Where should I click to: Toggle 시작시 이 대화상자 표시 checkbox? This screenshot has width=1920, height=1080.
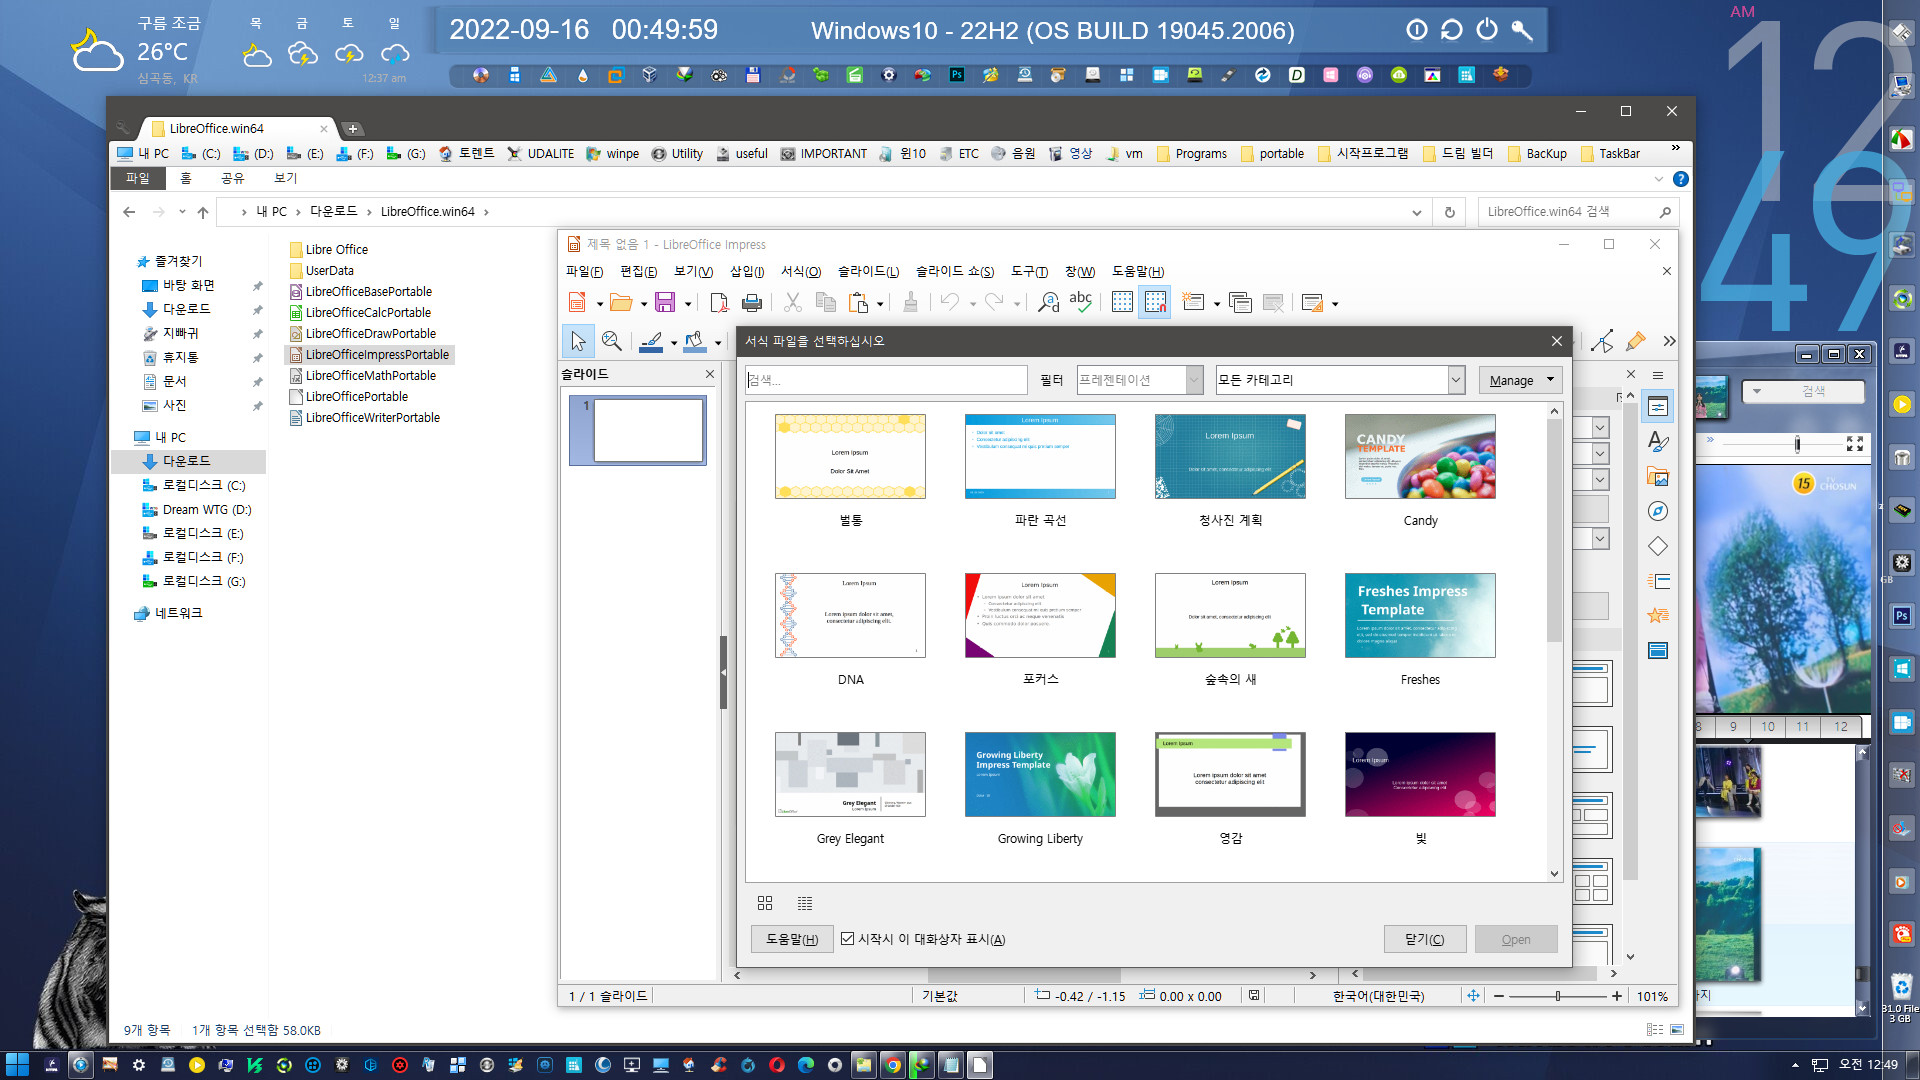(x=847, y=939)
